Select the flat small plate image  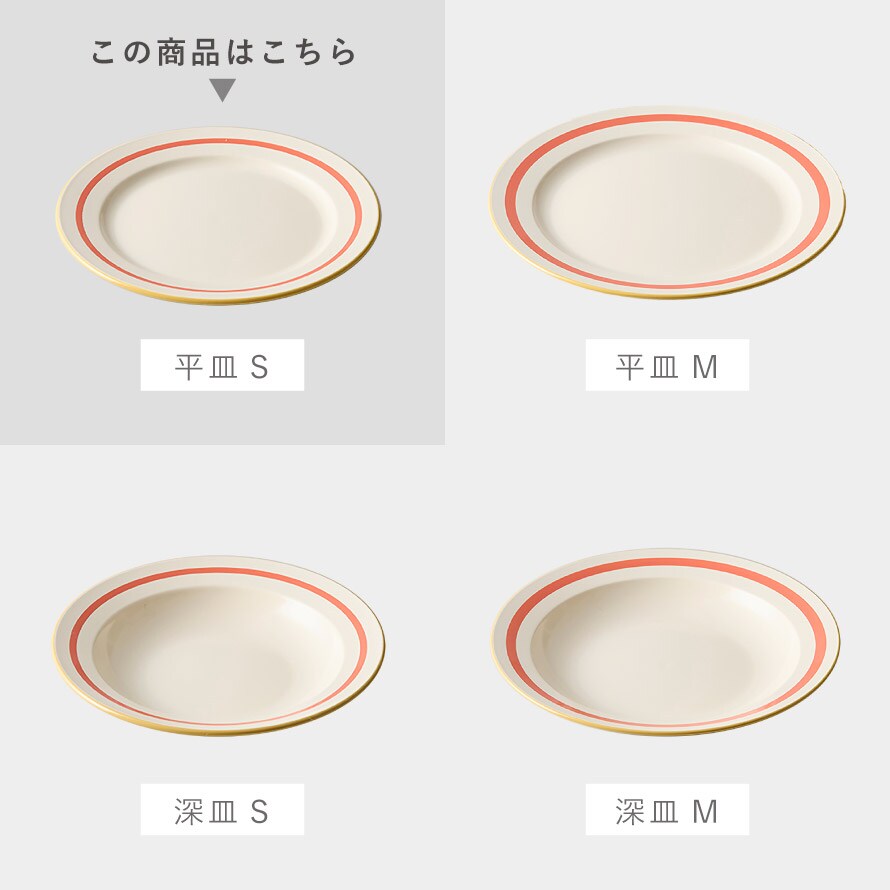[219, 216]
